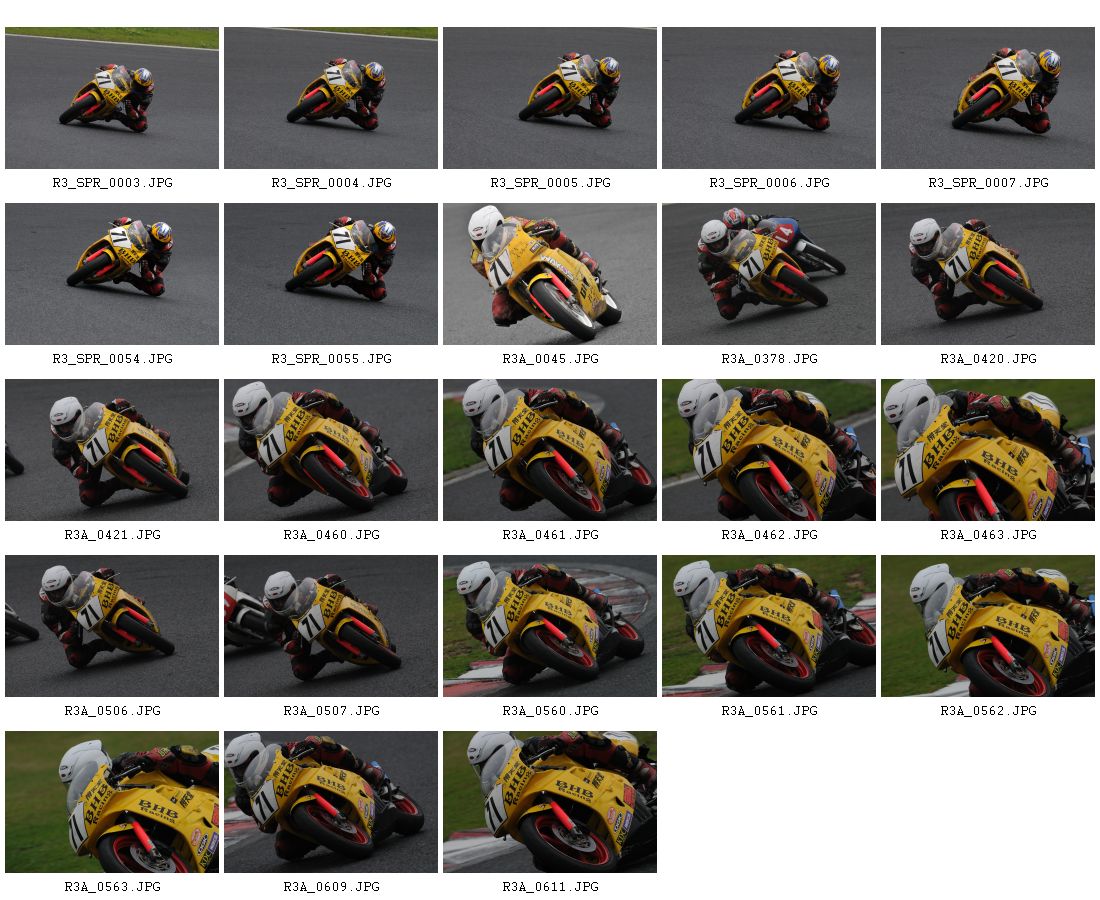Click the R3A_0562.JPG image
The image size is (1100, 900).
[988, 626]
